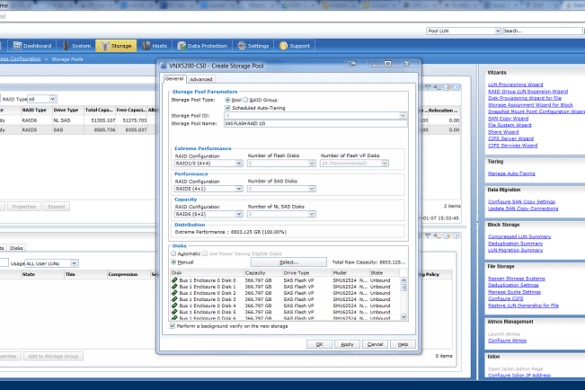The height and width of the screenshot is (390, 585).
Task: Open the Number of Flash Disks dropdown
Action: [312, 163]
